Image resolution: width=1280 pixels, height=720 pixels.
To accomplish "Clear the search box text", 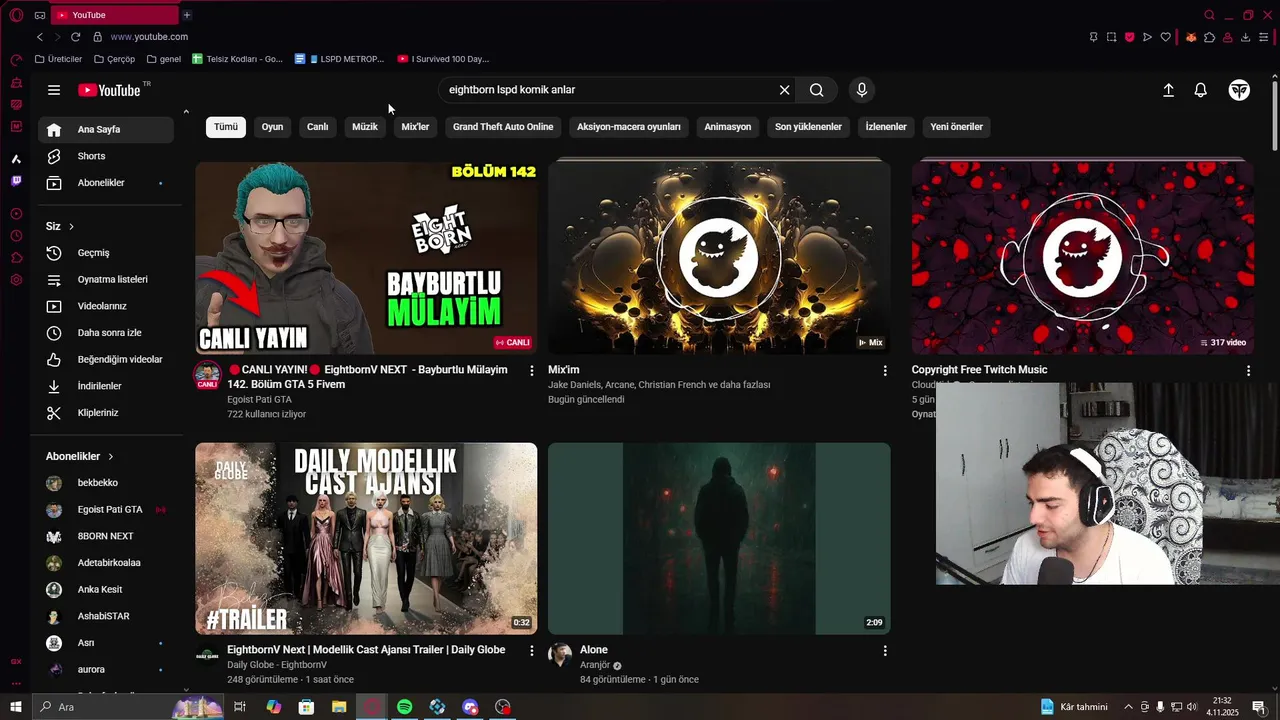I will pyautogui.click(x=785, y=90).
